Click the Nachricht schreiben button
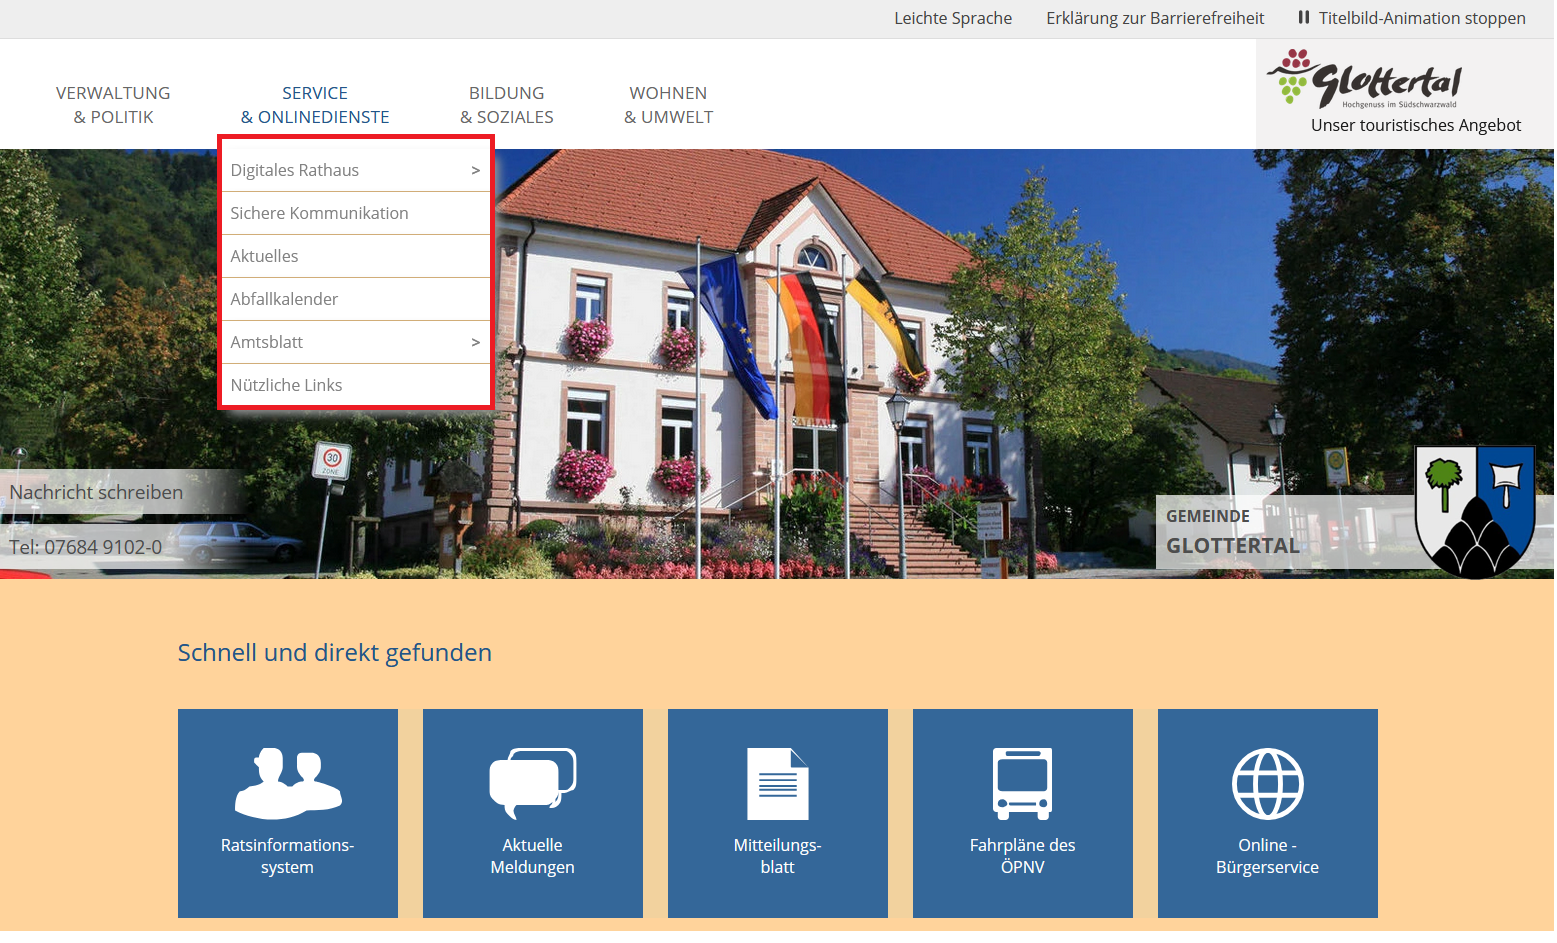 [97, 492]
